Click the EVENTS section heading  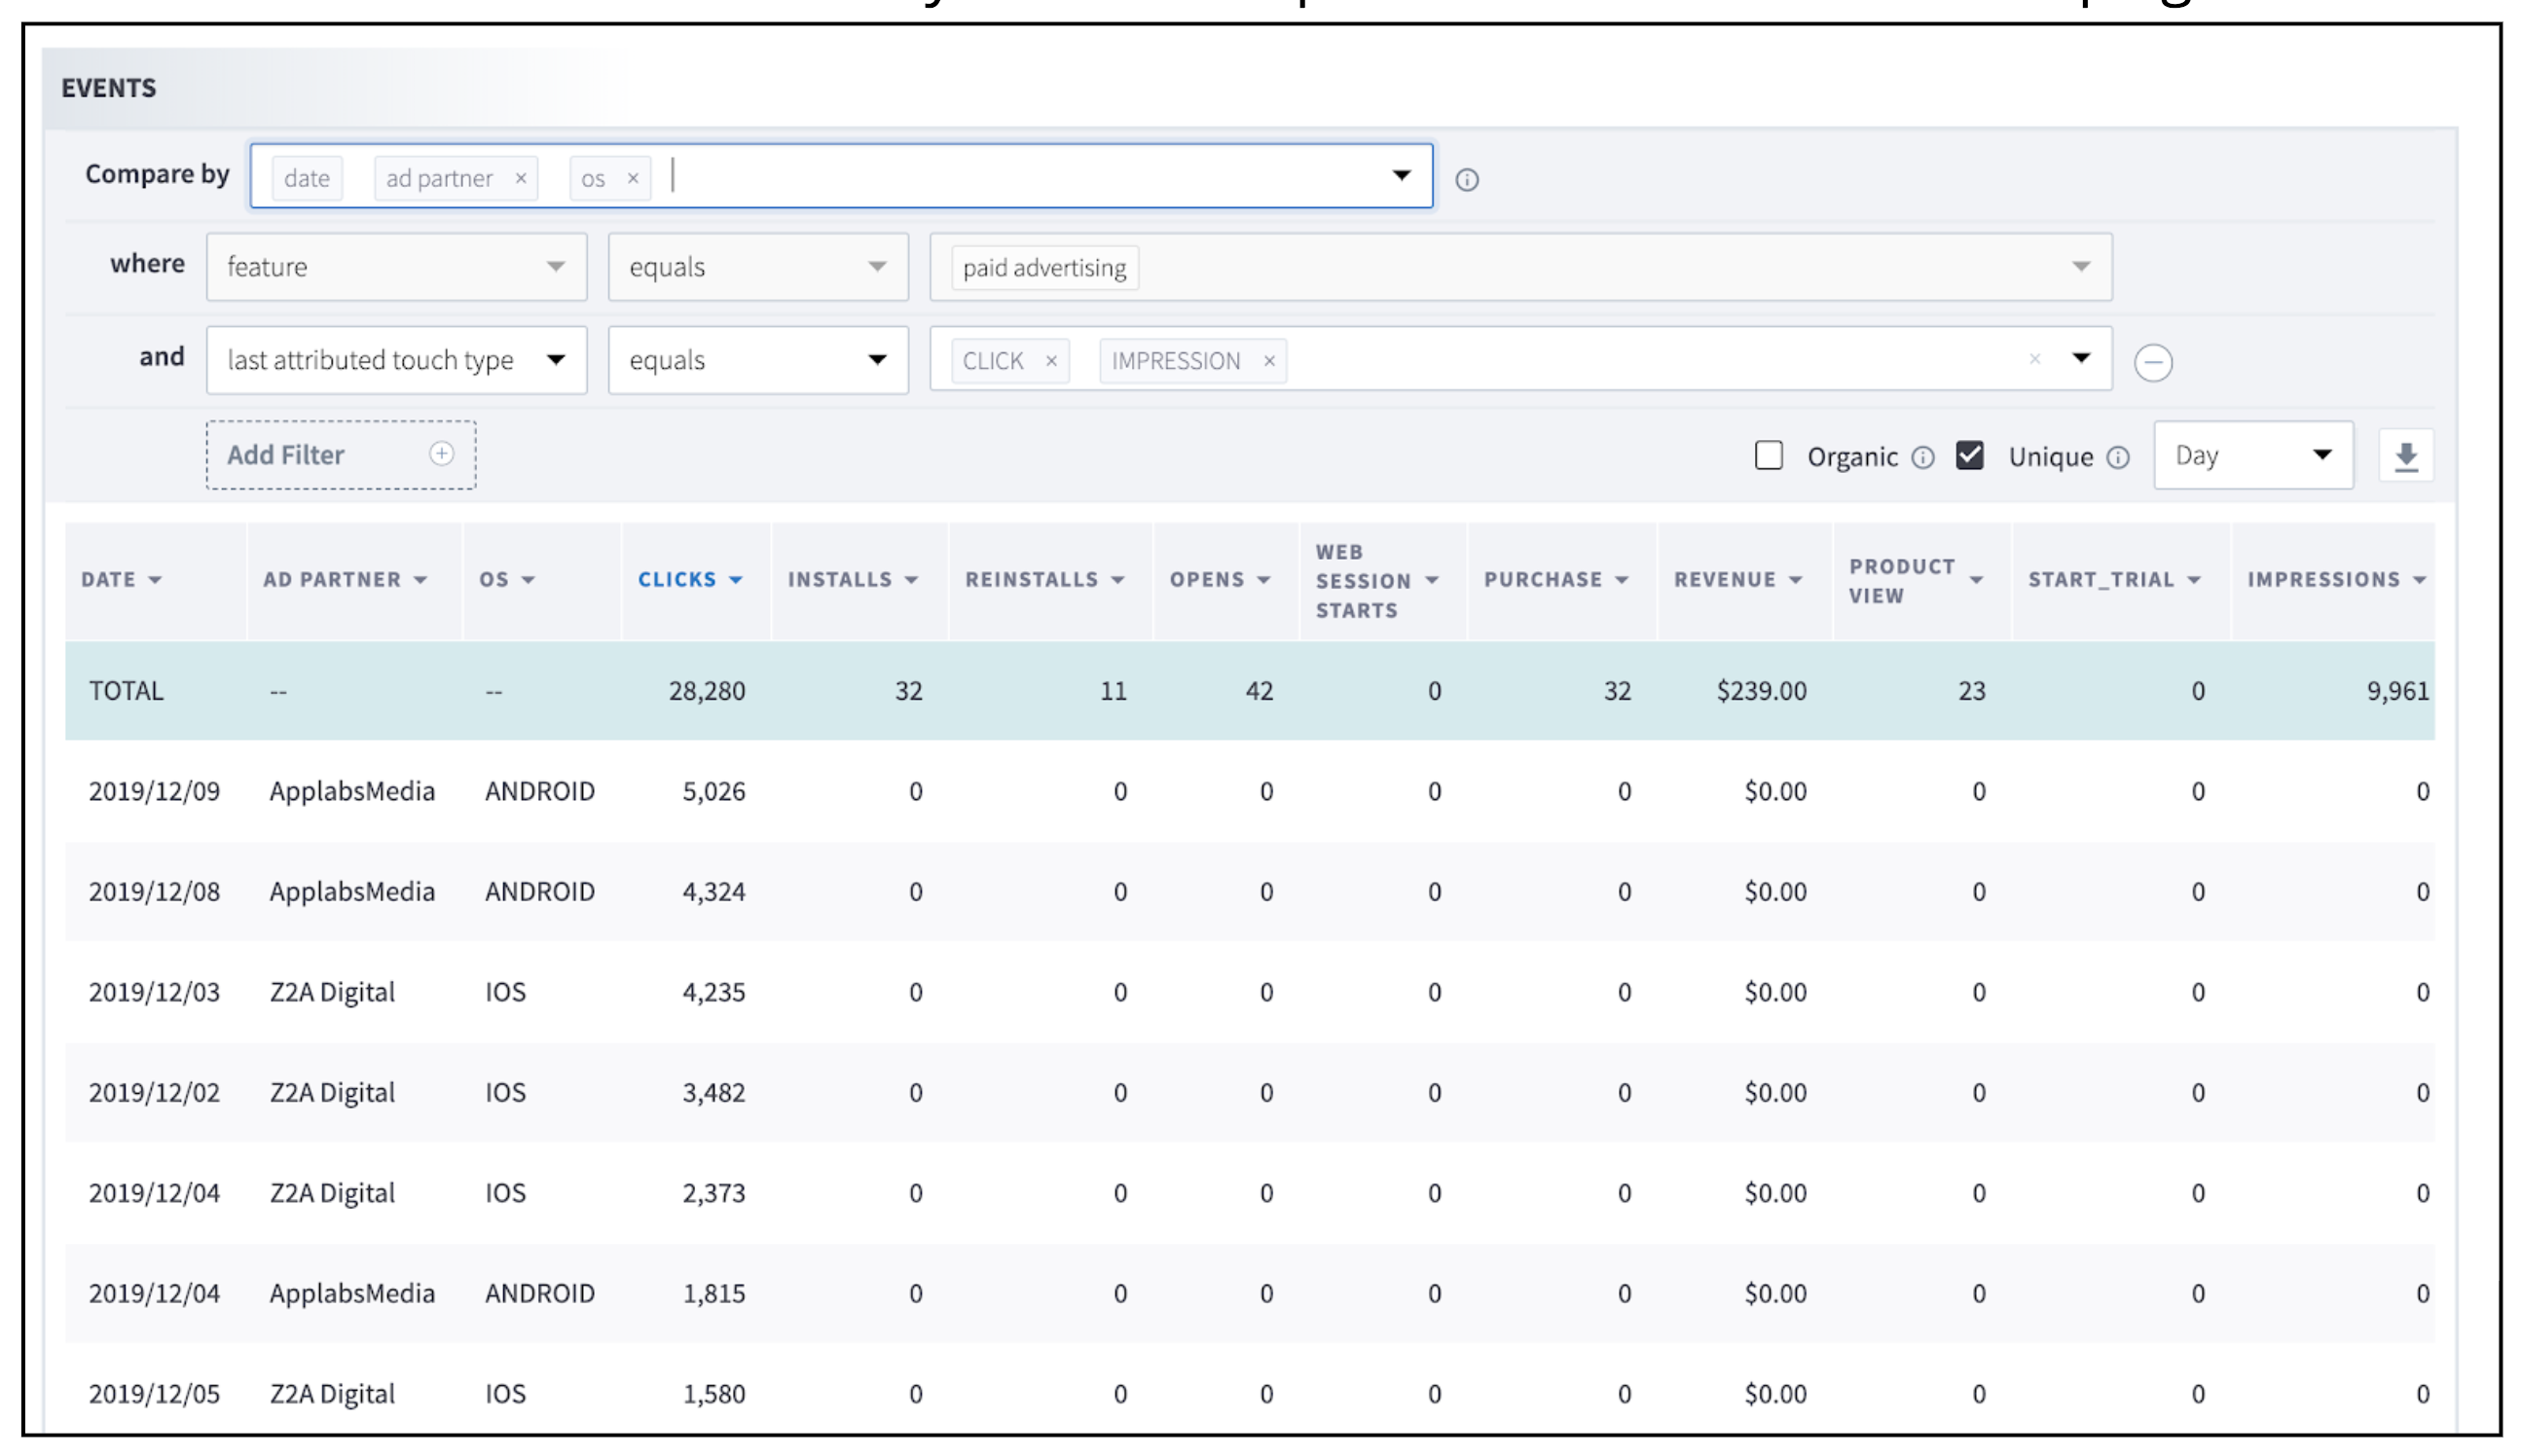[x=108, y=88]
